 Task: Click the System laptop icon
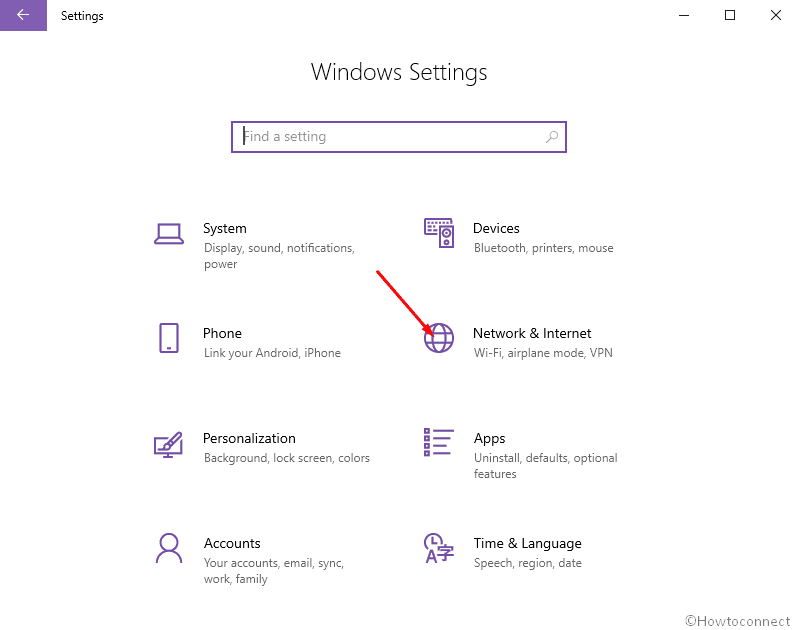[169, 234]
